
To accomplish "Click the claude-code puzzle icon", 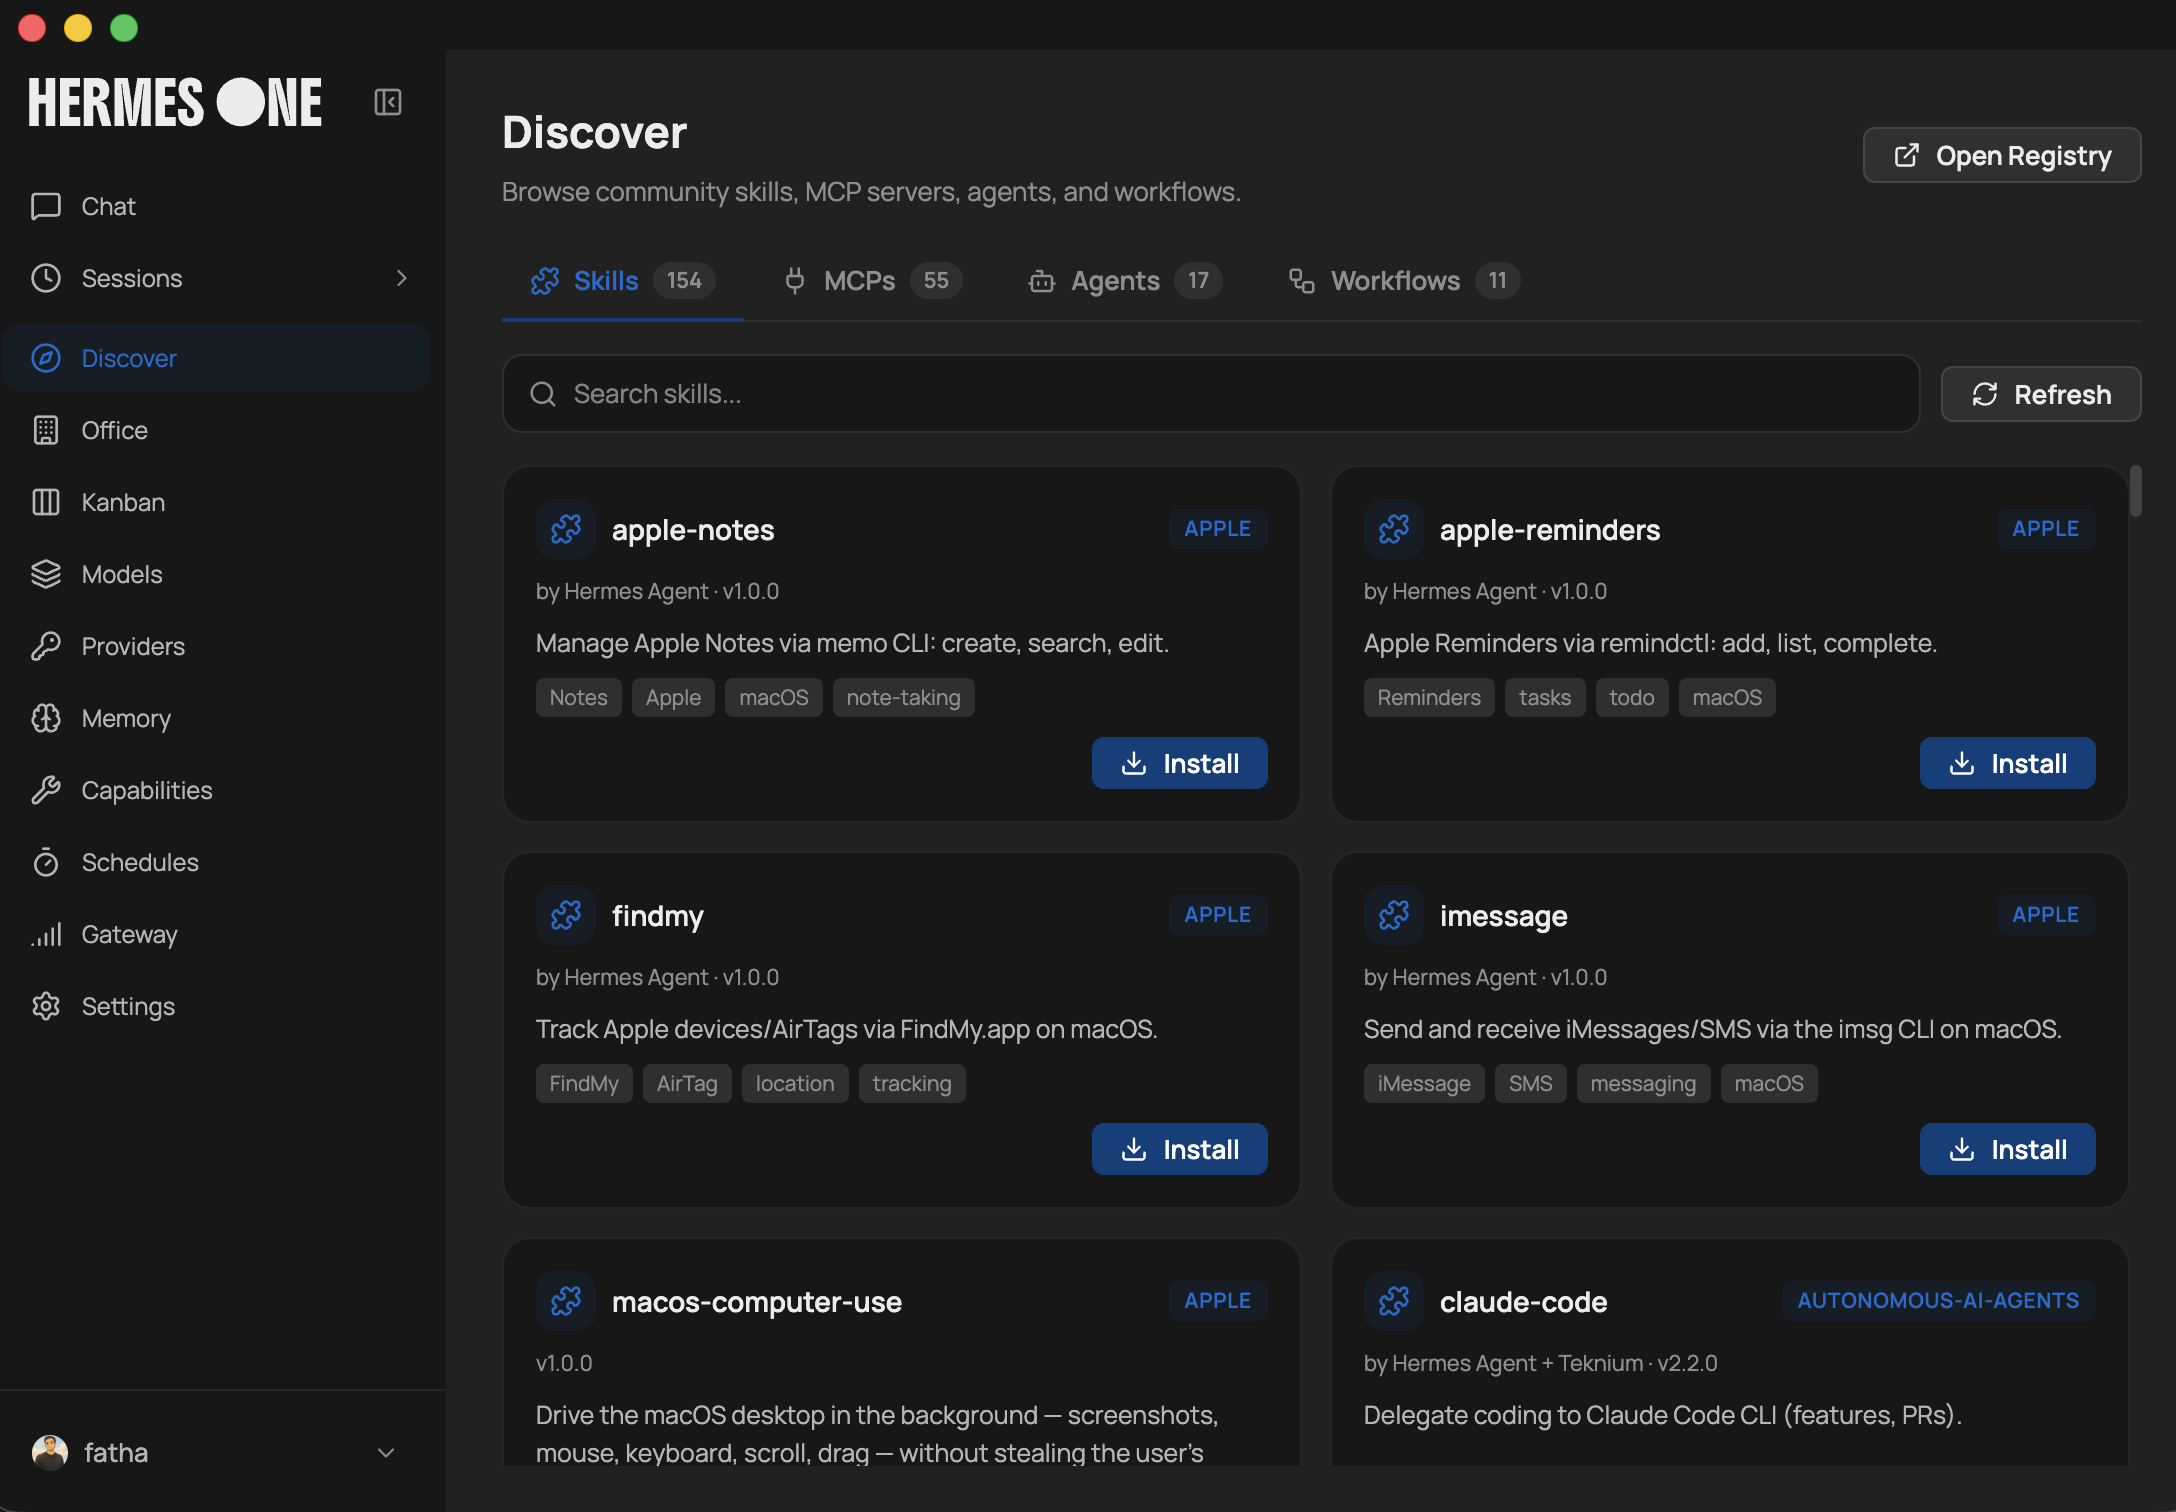I will [x=1394, y=1301].
